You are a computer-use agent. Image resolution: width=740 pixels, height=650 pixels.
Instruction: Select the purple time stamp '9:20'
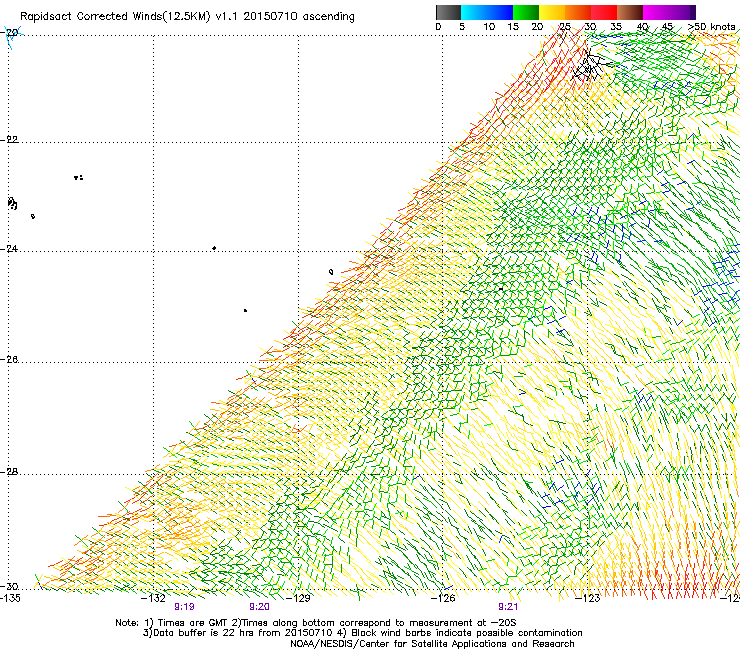click(x=260, y=607)
